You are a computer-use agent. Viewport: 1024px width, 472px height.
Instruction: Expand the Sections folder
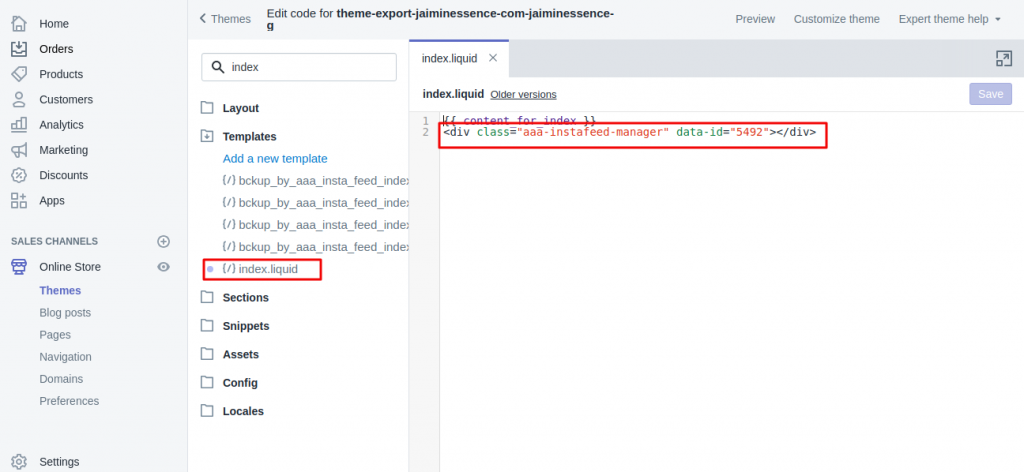pyautogui.click(x=246, y=298)
